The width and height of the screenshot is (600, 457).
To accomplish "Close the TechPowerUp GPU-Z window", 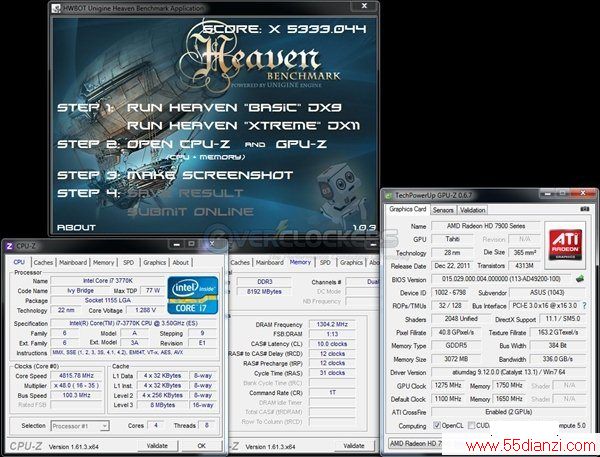I will [x=583, y=193].
